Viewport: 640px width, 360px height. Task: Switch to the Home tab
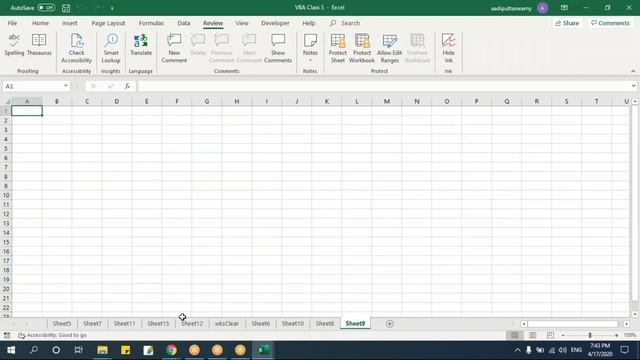click(x=40, y=23)
